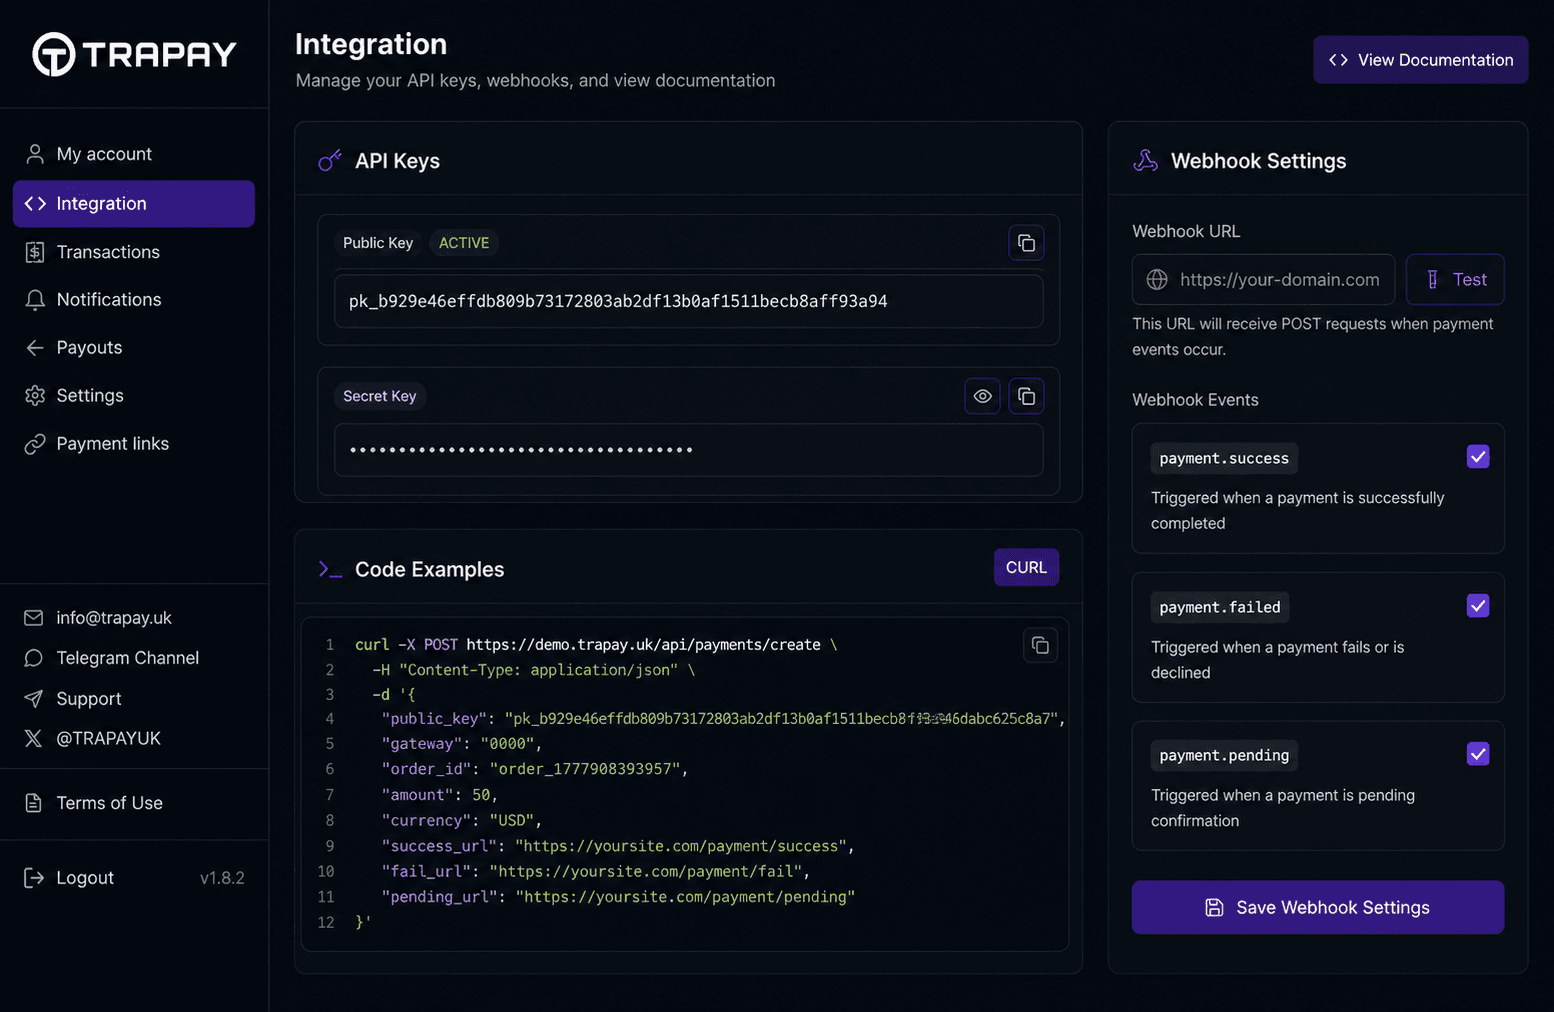1554x1012 pixels.
Task: Log out of the account
Action: pyautogui.click(x=69, y=878)
